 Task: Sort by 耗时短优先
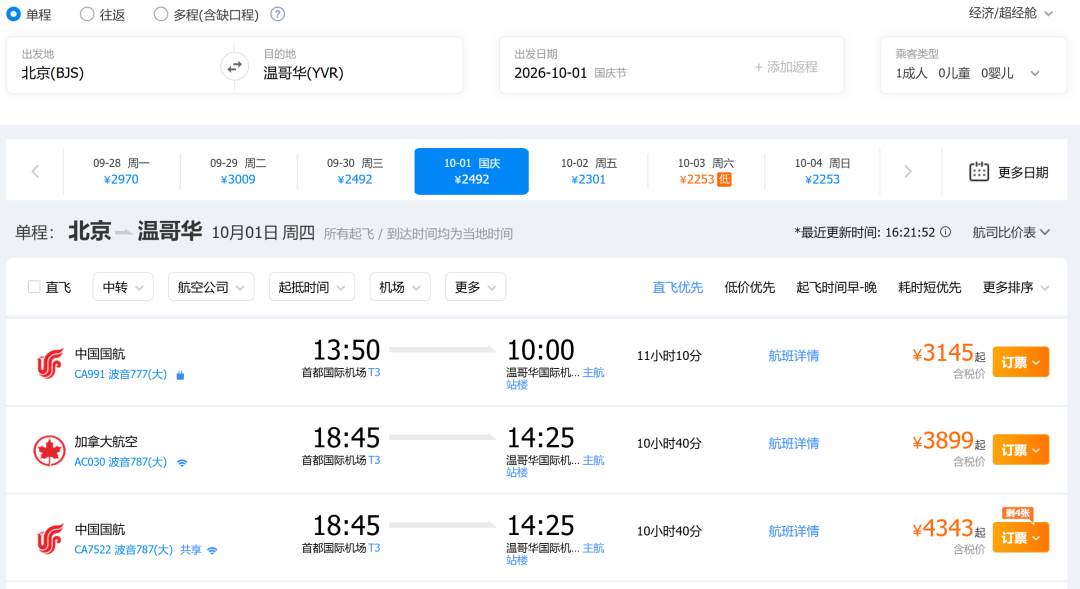929,287
